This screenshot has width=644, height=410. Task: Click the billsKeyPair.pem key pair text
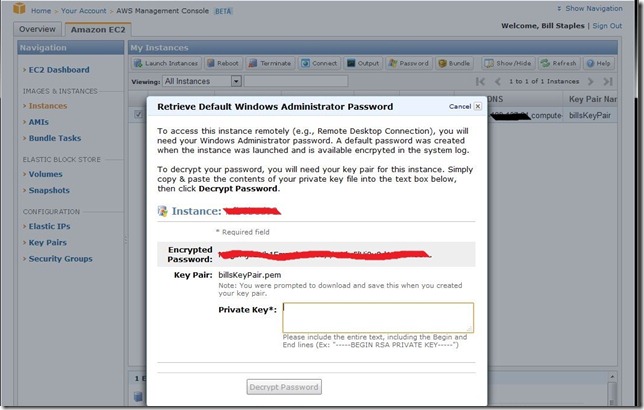click(x=250, y=275)
